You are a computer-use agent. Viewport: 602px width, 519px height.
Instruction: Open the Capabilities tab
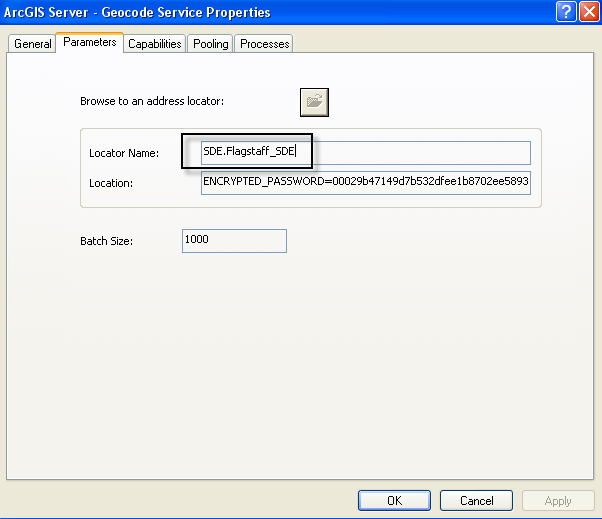click(155, 44)
